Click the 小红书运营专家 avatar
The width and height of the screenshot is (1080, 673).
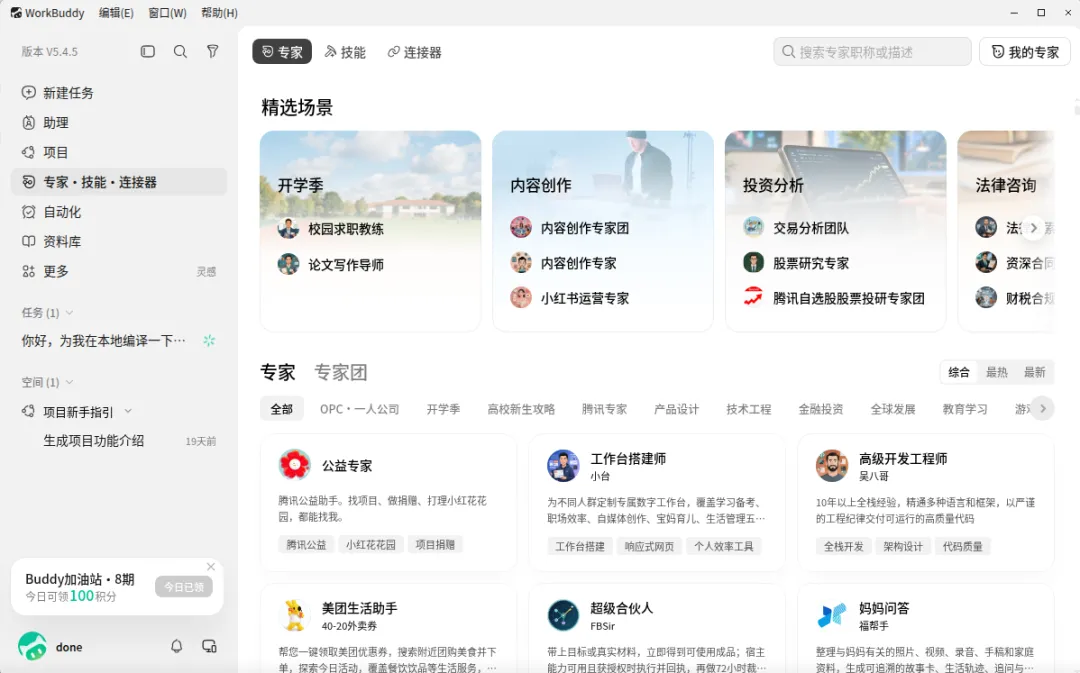pos(521,298)
